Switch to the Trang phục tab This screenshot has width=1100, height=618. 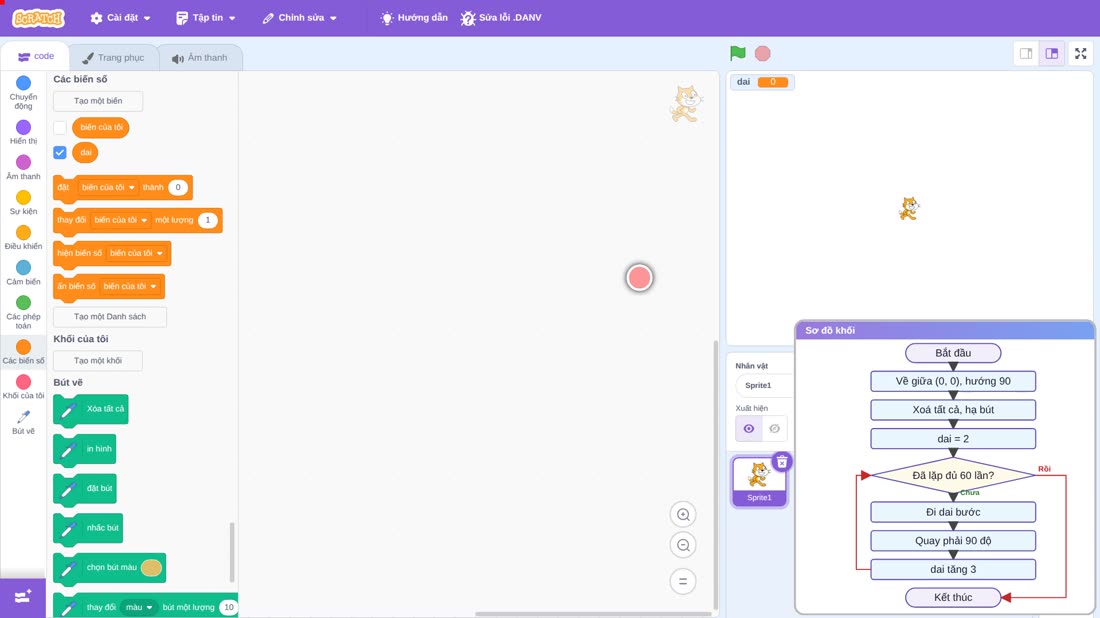pyautogui.click(x=113, y=58)
